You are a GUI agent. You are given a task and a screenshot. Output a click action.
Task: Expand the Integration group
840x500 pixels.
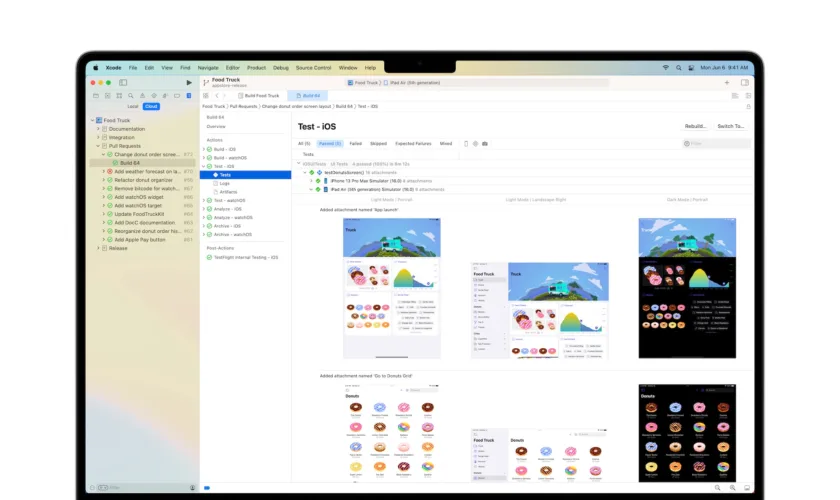click(x=98, y=137)
